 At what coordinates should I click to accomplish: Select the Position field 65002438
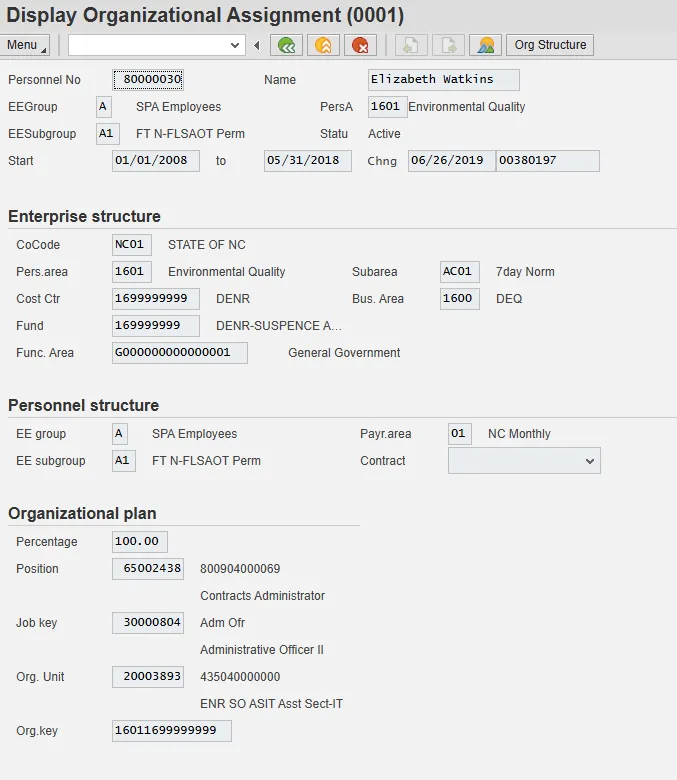point(148,569)
